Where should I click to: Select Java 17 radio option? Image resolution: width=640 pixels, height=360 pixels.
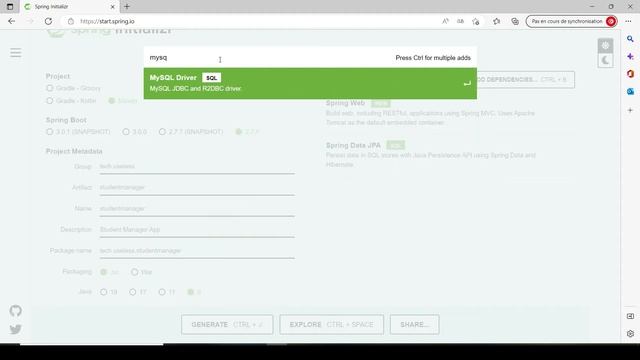point(133,292)
